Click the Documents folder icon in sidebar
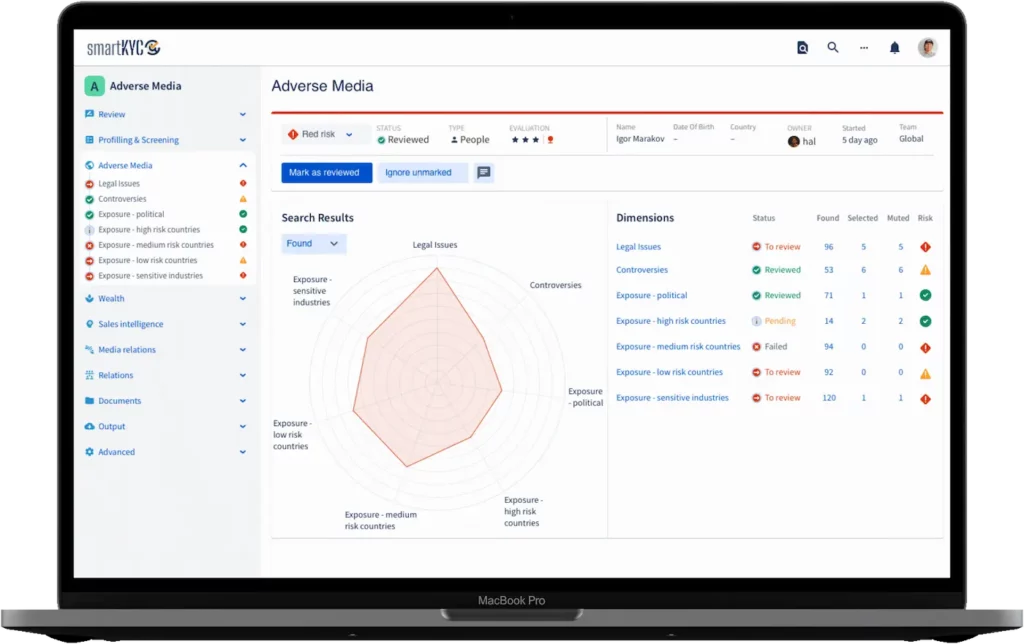 point(92,400)
